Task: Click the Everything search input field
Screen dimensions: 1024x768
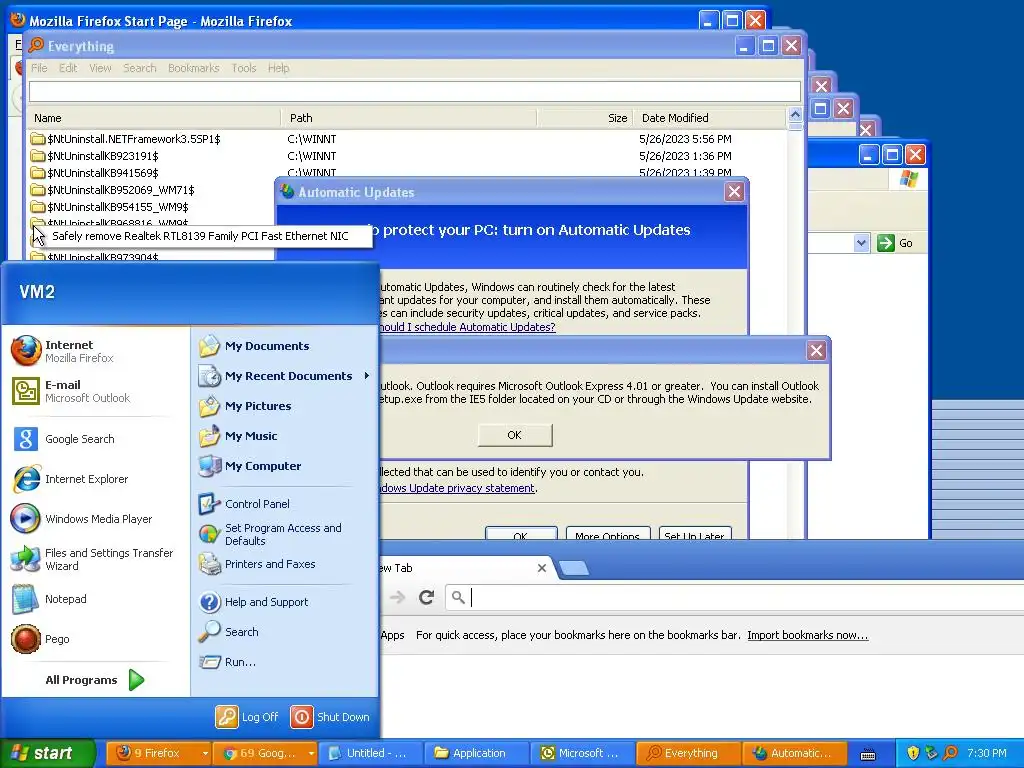Action: tap(415, 91)
